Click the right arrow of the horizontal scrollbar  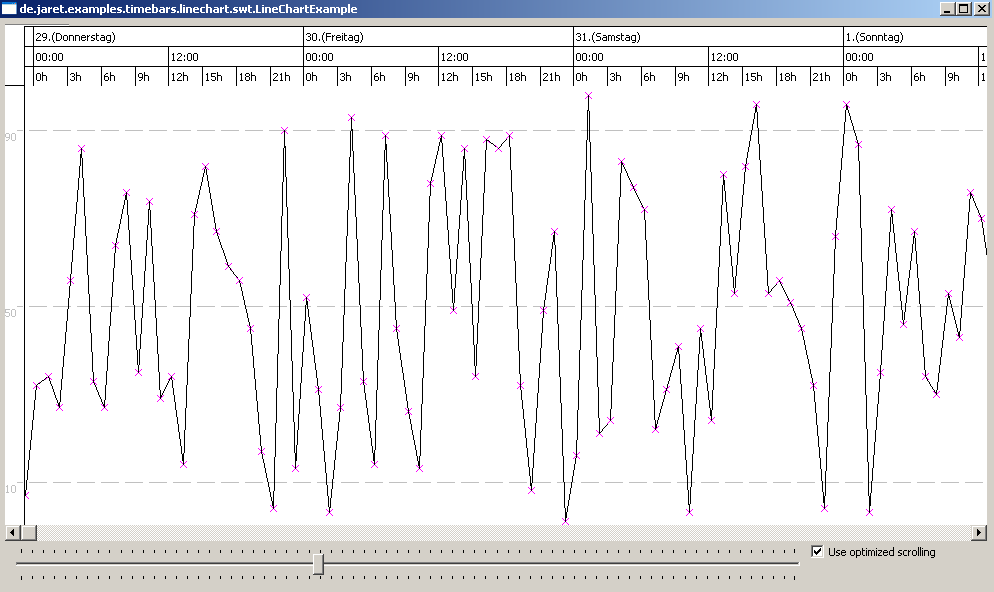coord(979,533)
